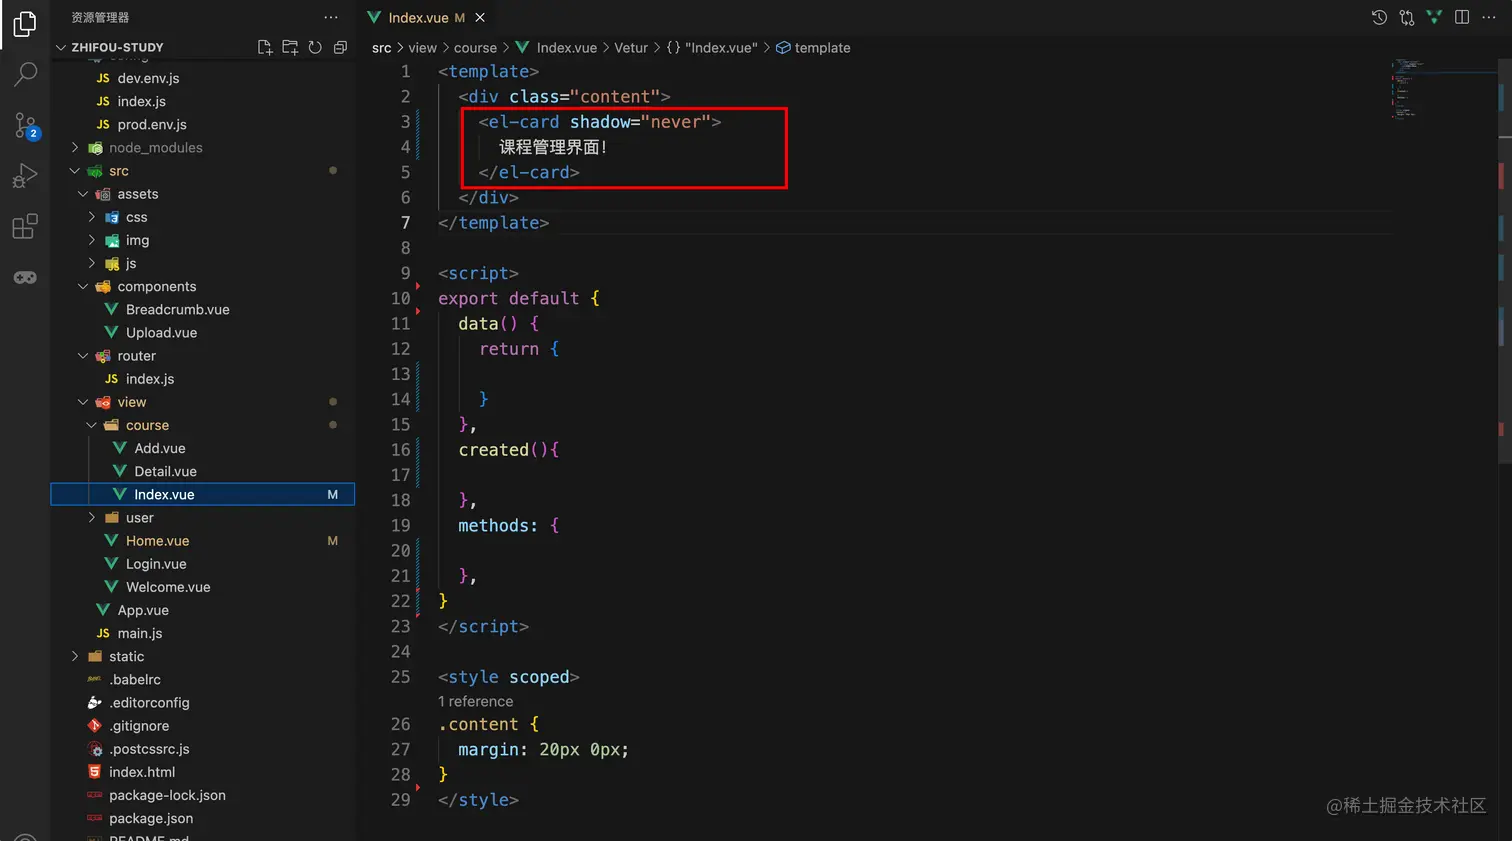1512x841 pixels.
Task: Click the 1 reference code lens
Action: pyautogui.click(x=476, y=701)
